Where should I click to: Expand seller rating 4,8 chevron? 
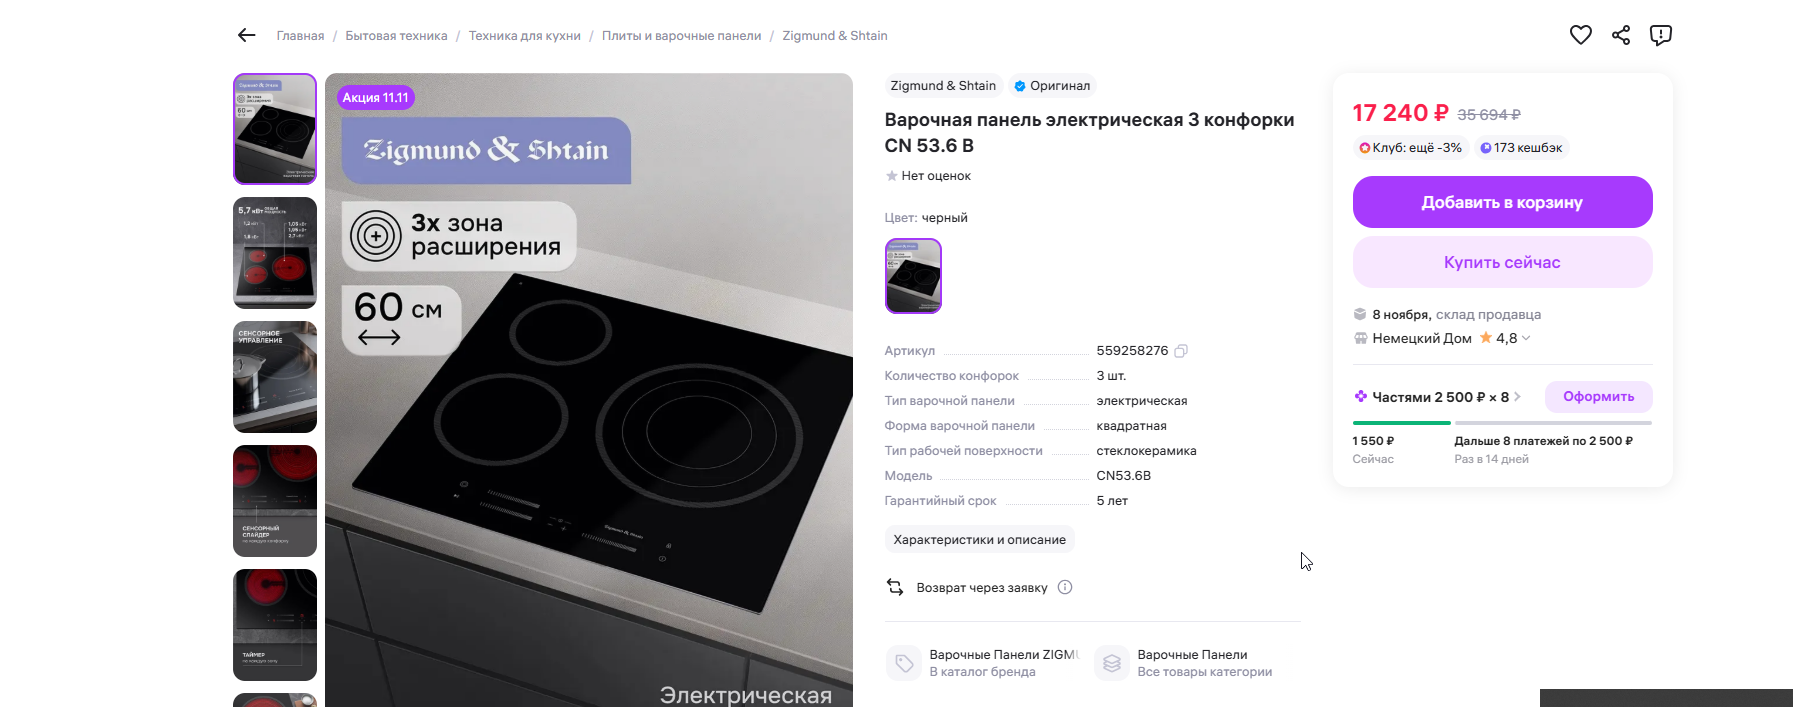[x=1526, y=338]
